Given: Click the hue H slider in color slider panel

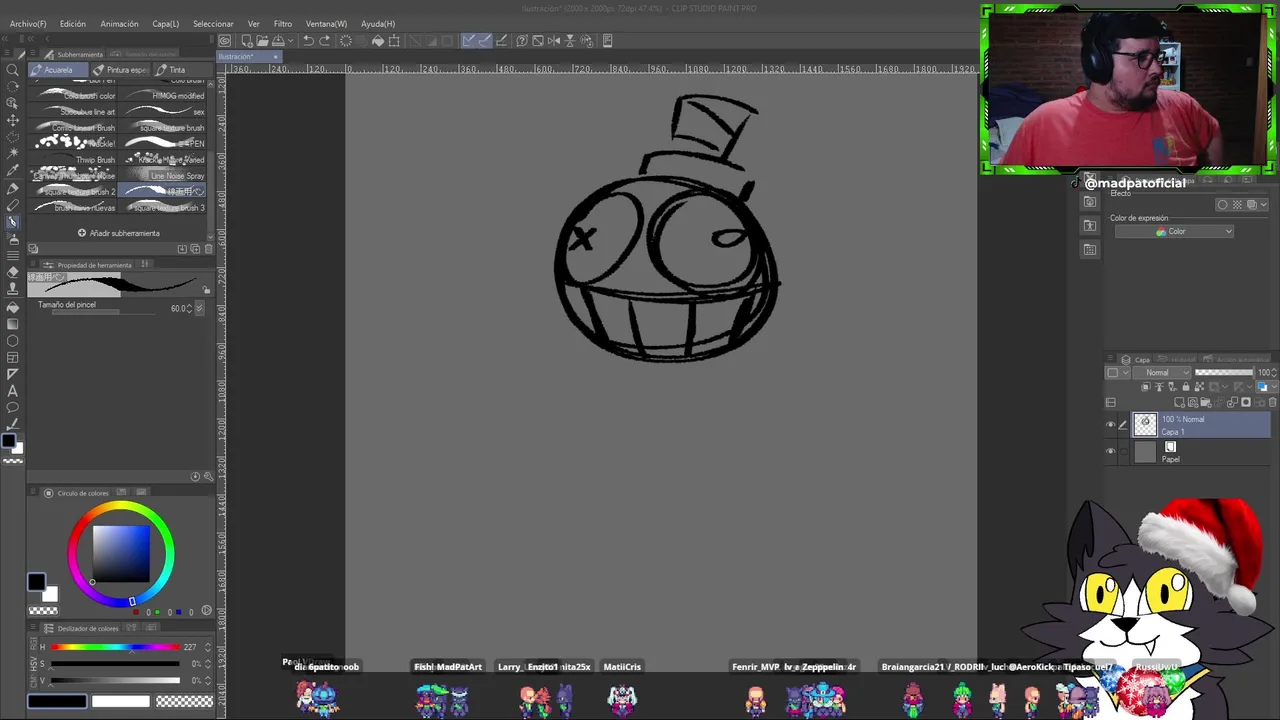Looking at the screenshot, I should point(116,647).
